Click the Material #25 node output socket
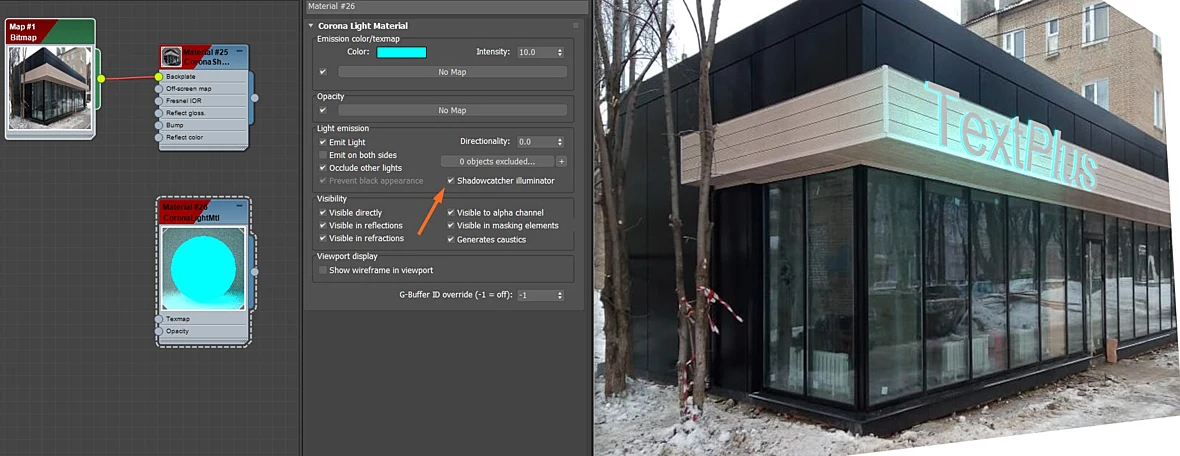 [255, 98]
